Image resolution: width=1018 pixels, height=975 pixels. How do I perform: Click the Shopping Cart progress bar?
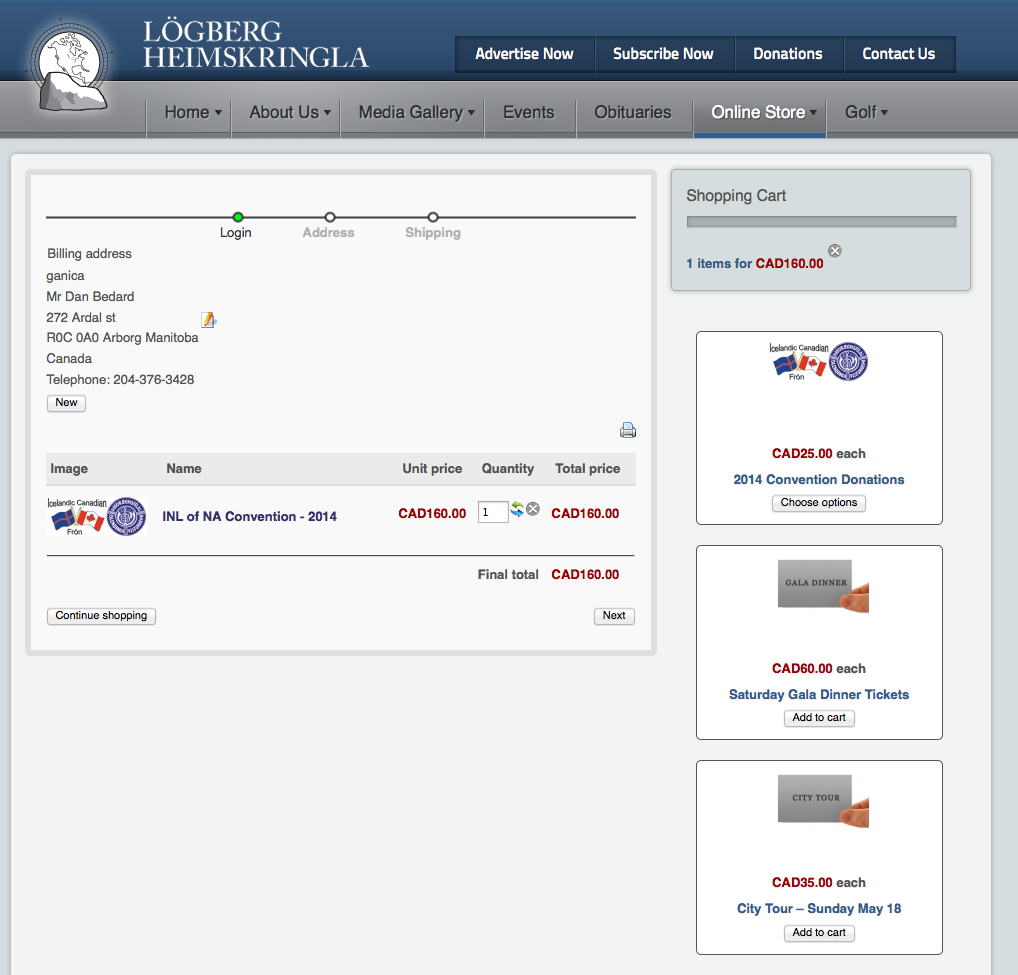coord(821,221)
